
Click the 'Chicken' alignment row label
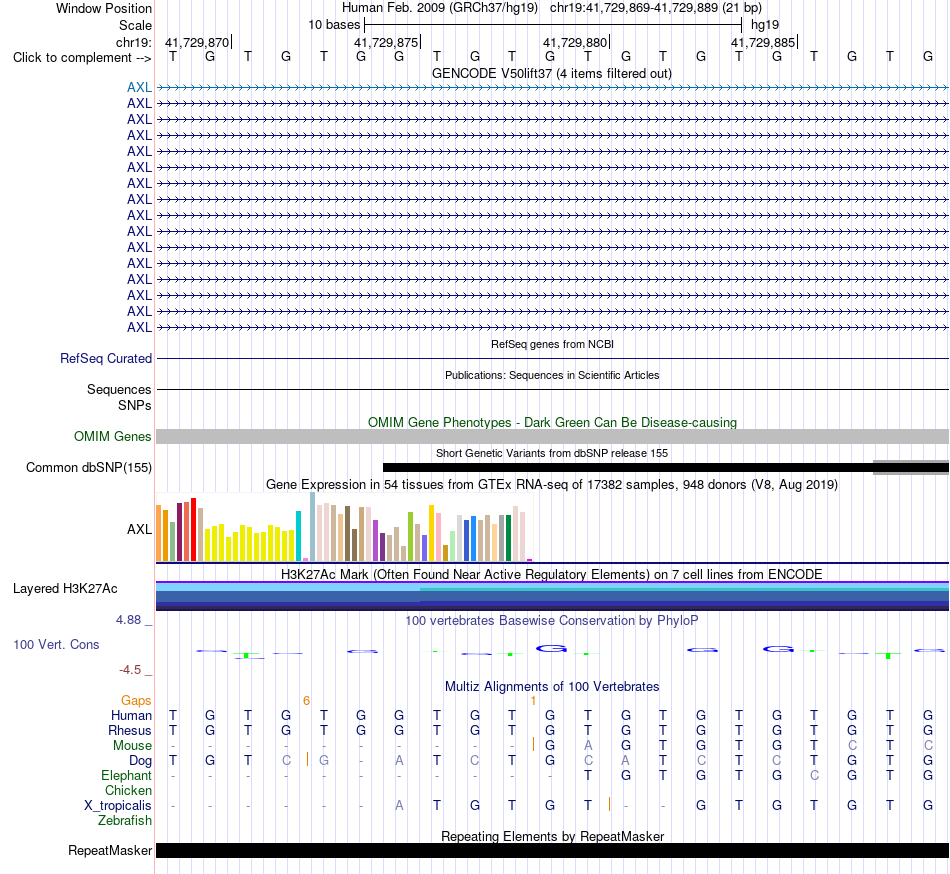click(128, 790)
